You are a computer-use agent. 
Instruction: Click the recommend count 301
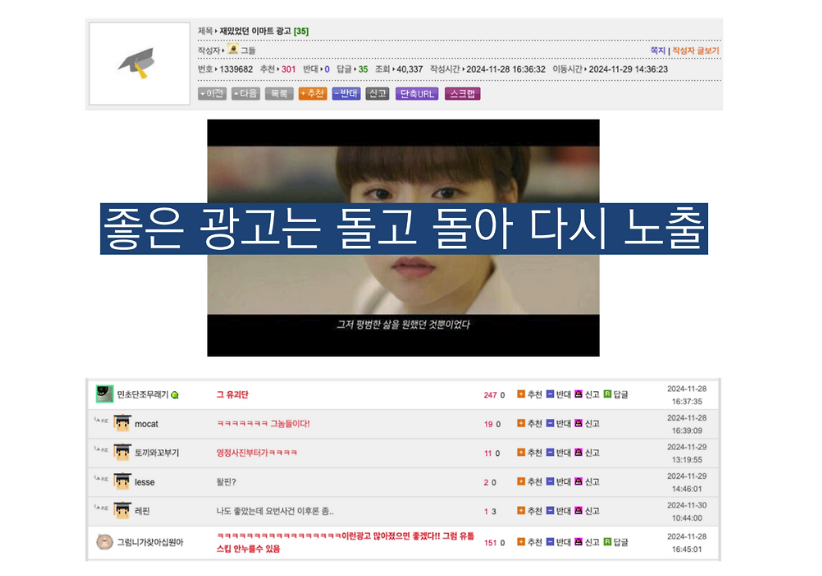click(x=288, y=69)
